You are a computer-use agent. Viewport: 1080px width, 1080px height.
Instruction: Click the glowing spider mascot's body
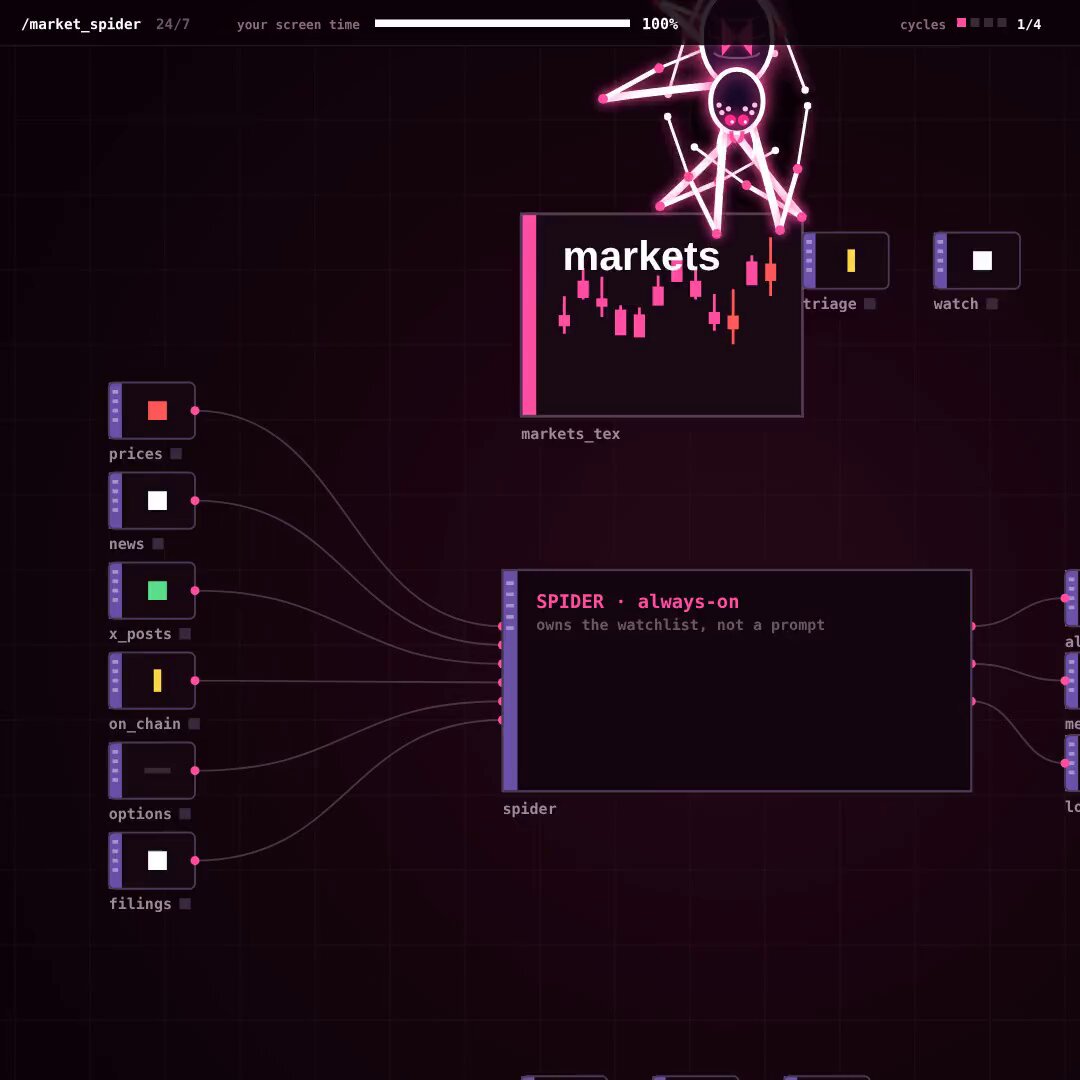tap(736, 101)
